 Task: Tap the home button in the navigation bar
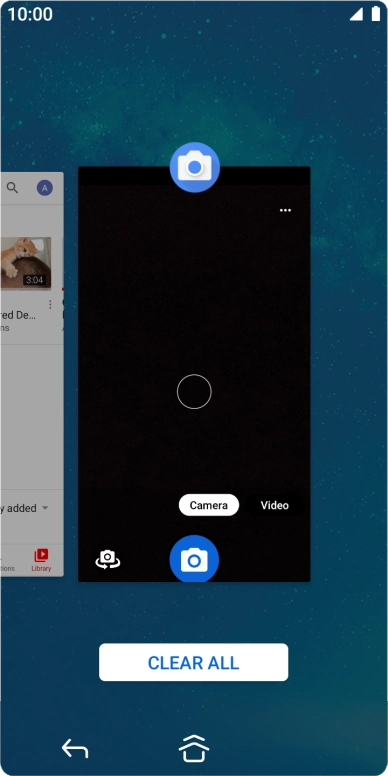[x=194, y=748]
